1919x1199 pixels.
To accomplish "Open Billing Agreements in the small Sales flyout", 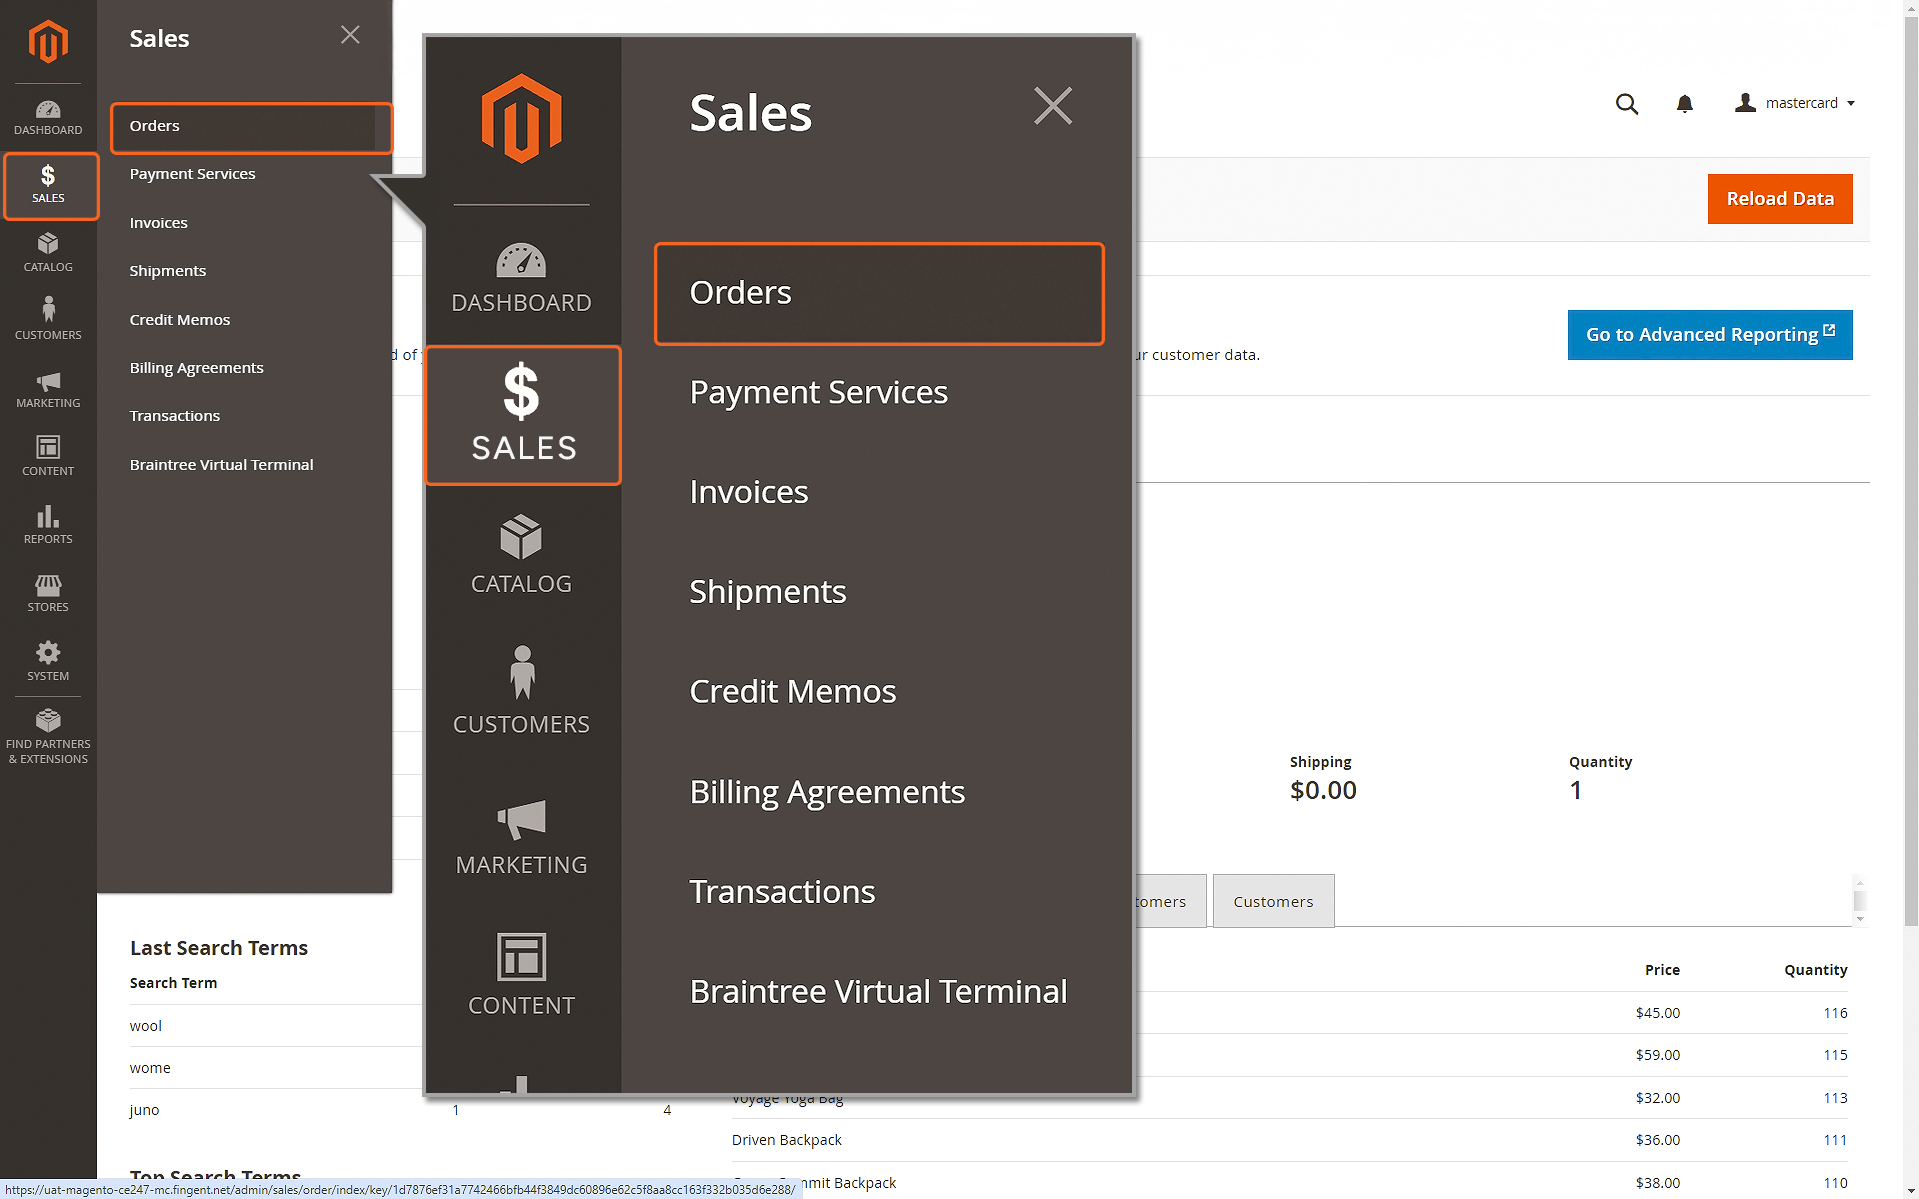I will pyautogui.click(x=196, y=368).
